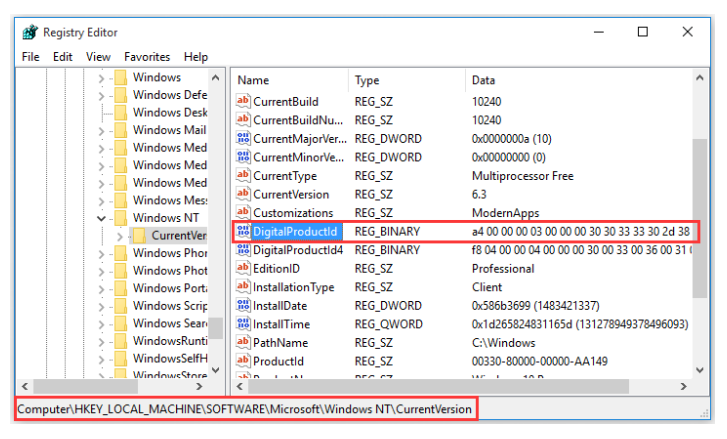Select the ProductId registry value
This screenshot has height=439, width=727.
[x=278, y=362]
